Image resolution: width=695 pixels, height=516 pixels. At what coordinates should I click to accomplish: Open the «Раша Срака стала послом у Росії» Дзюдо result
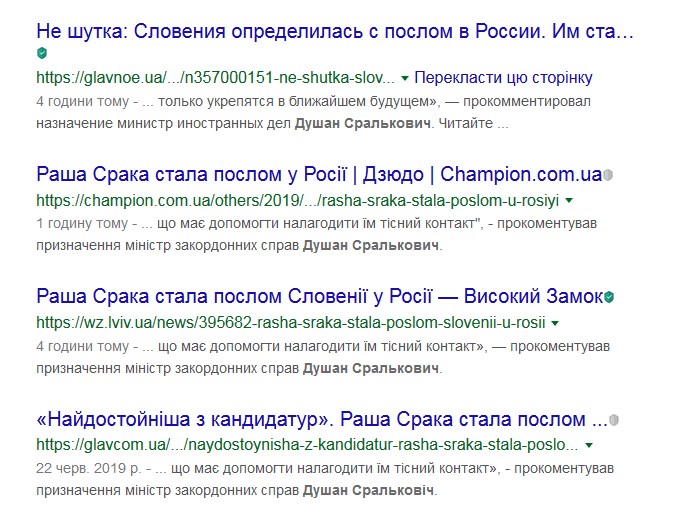click(319, 175)
